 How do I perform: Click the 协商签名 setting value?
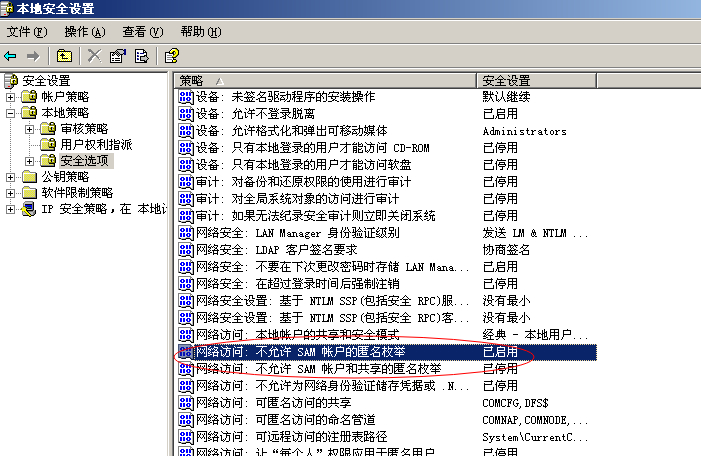pos(506,249)
